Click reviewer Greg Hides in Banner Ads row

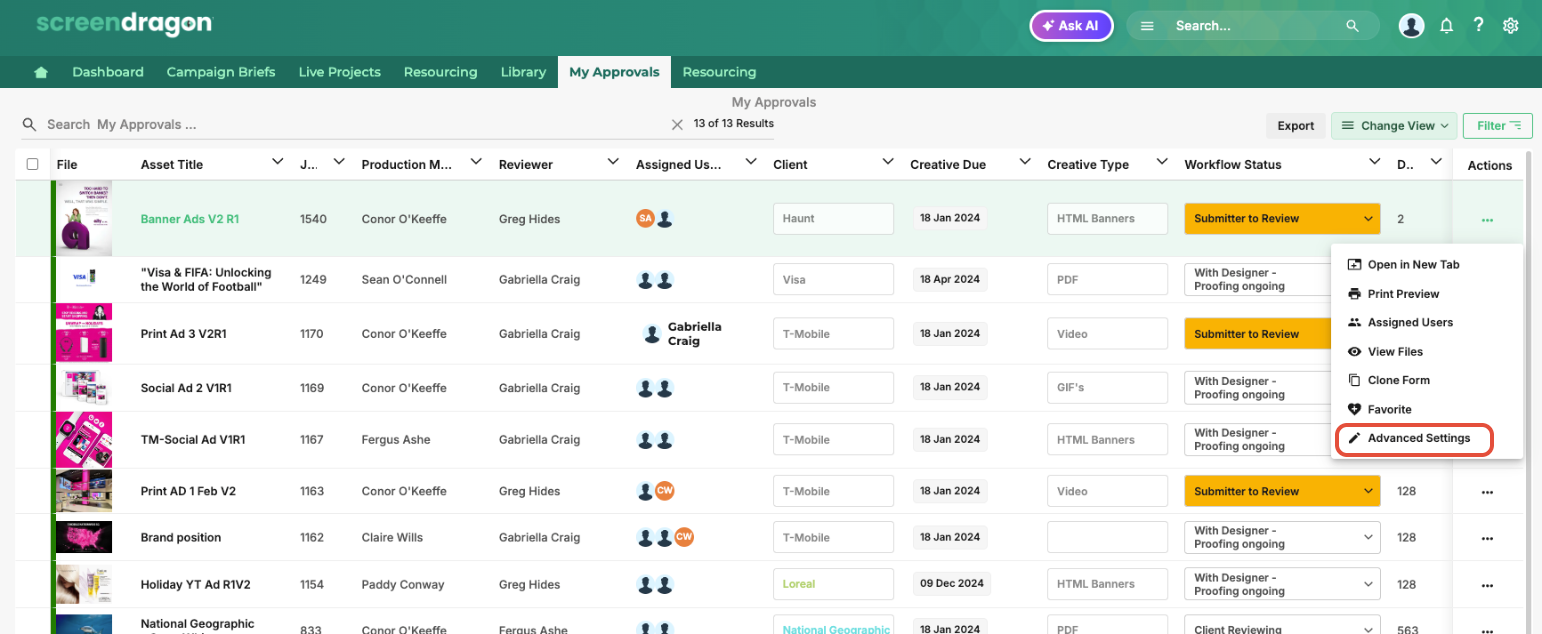pos(529,219)
